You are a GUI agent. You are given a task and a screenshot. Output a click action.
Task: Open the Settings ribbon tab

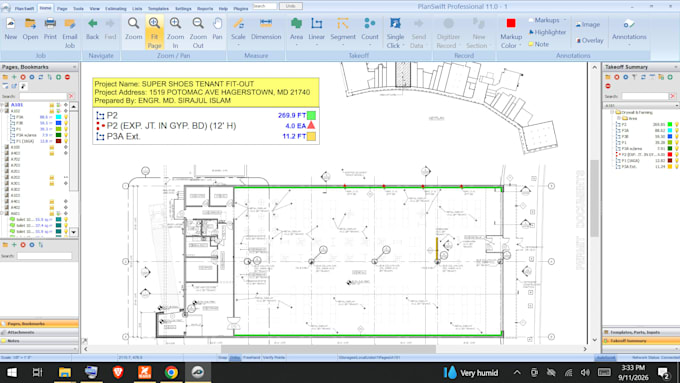tap(183, 8)
